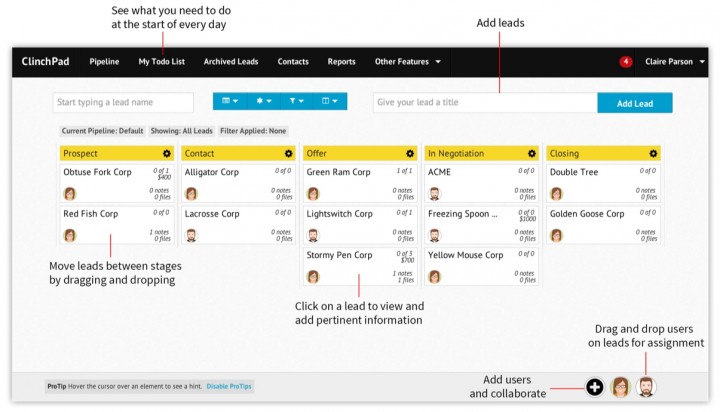720x412 pixels.
Task: Open the funnel filter dropdown
Action: point(297,101)
